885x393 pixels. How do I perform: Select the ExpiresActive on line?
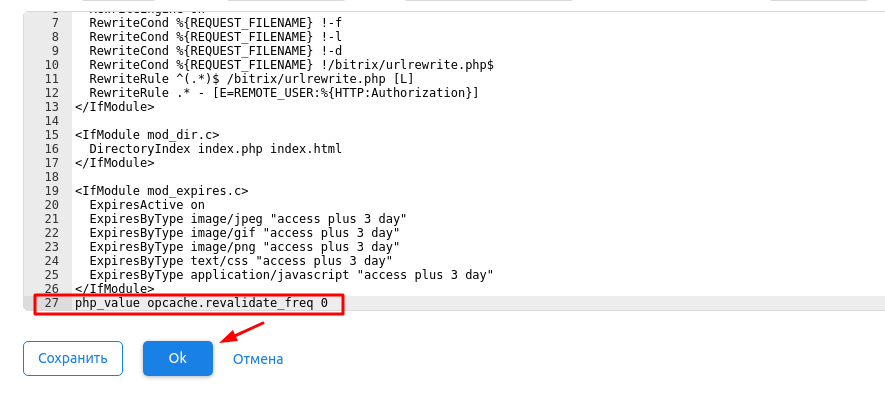pos(147,204)
